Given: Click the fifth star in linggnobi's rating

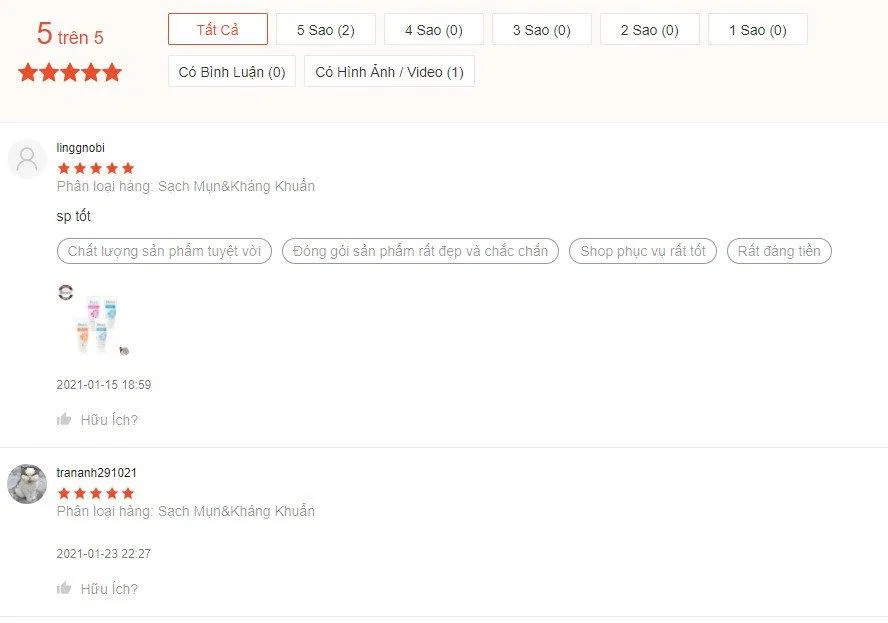Looking at the screenshot, I should coord(129,167).
